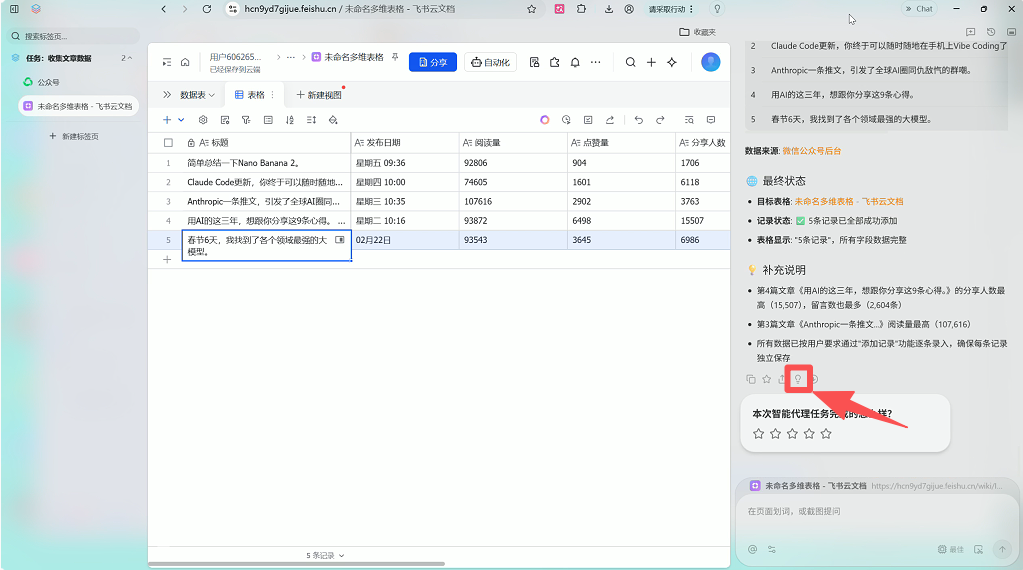Open the field configuration gear icon
The width and height of the screenshot is (1023, 570).
203,120
